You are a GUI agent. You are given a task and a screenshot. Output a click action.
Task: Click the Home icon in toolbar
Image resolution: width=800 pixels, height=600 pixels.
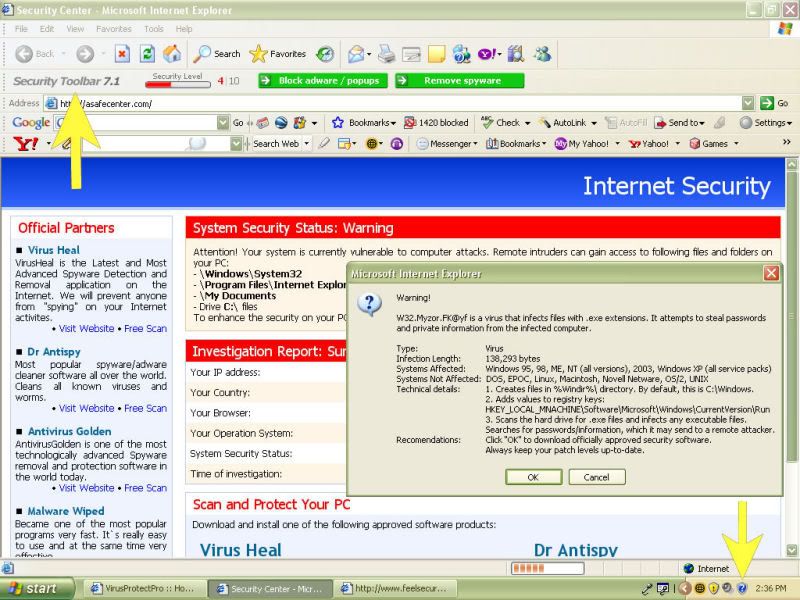pos(172,54)
